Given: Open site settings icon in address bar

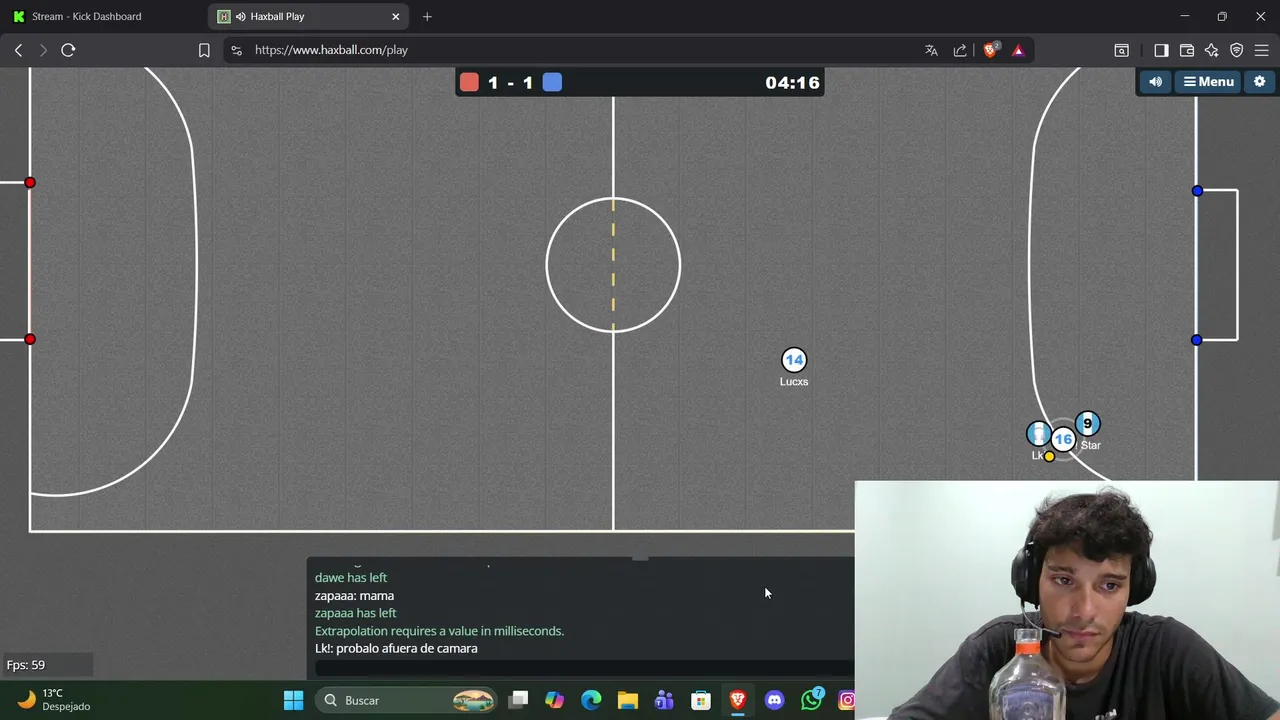Looking at the screenshot, I should (236, 50).
